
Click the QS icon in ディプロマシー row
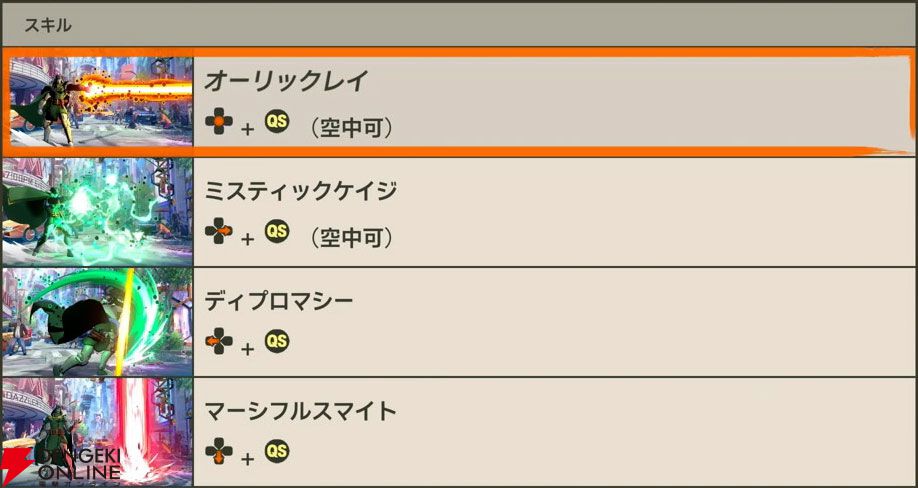click(277, 342)
